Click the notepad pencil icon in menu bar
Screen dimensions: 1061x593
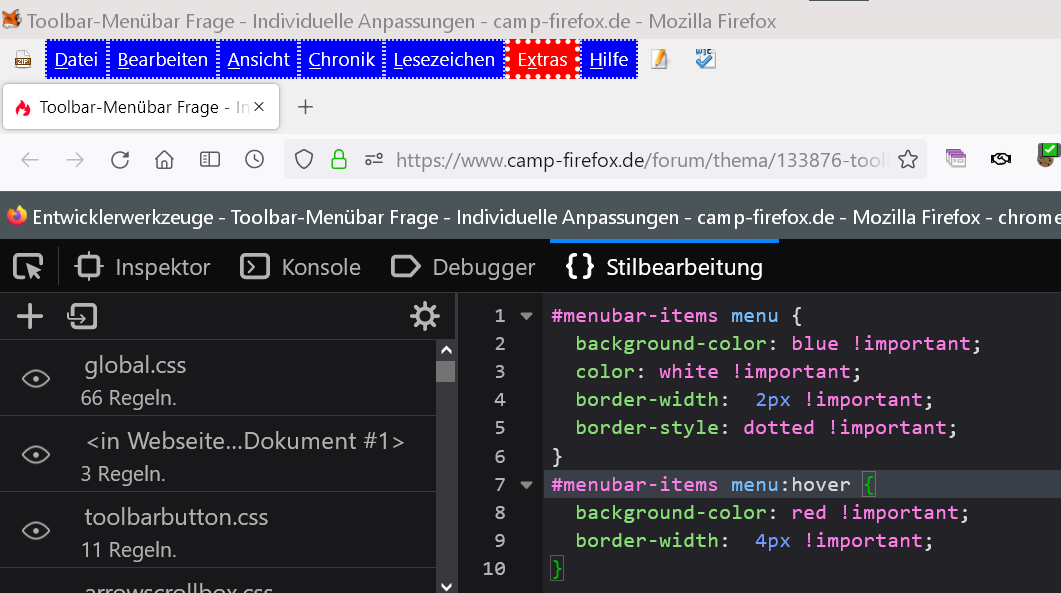tap(660, 60)
